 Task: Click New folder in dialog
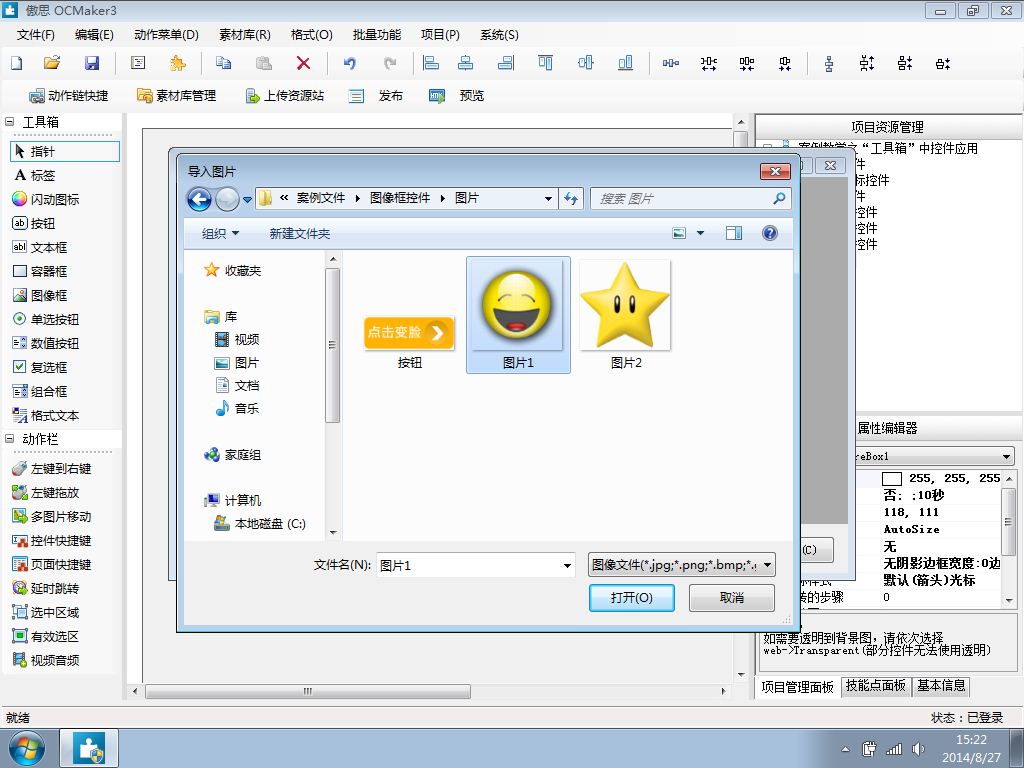[x=300, y=233]
